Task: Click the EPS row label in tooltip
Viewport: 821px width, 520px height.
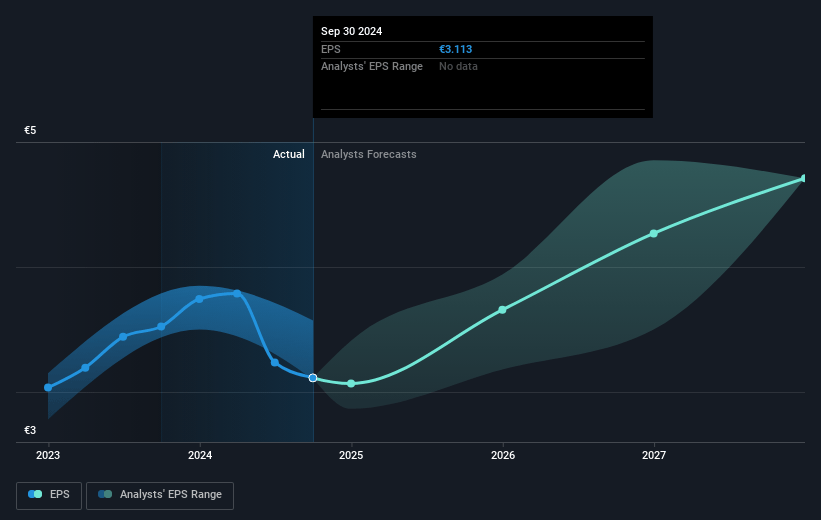Action: pos(330,49)
